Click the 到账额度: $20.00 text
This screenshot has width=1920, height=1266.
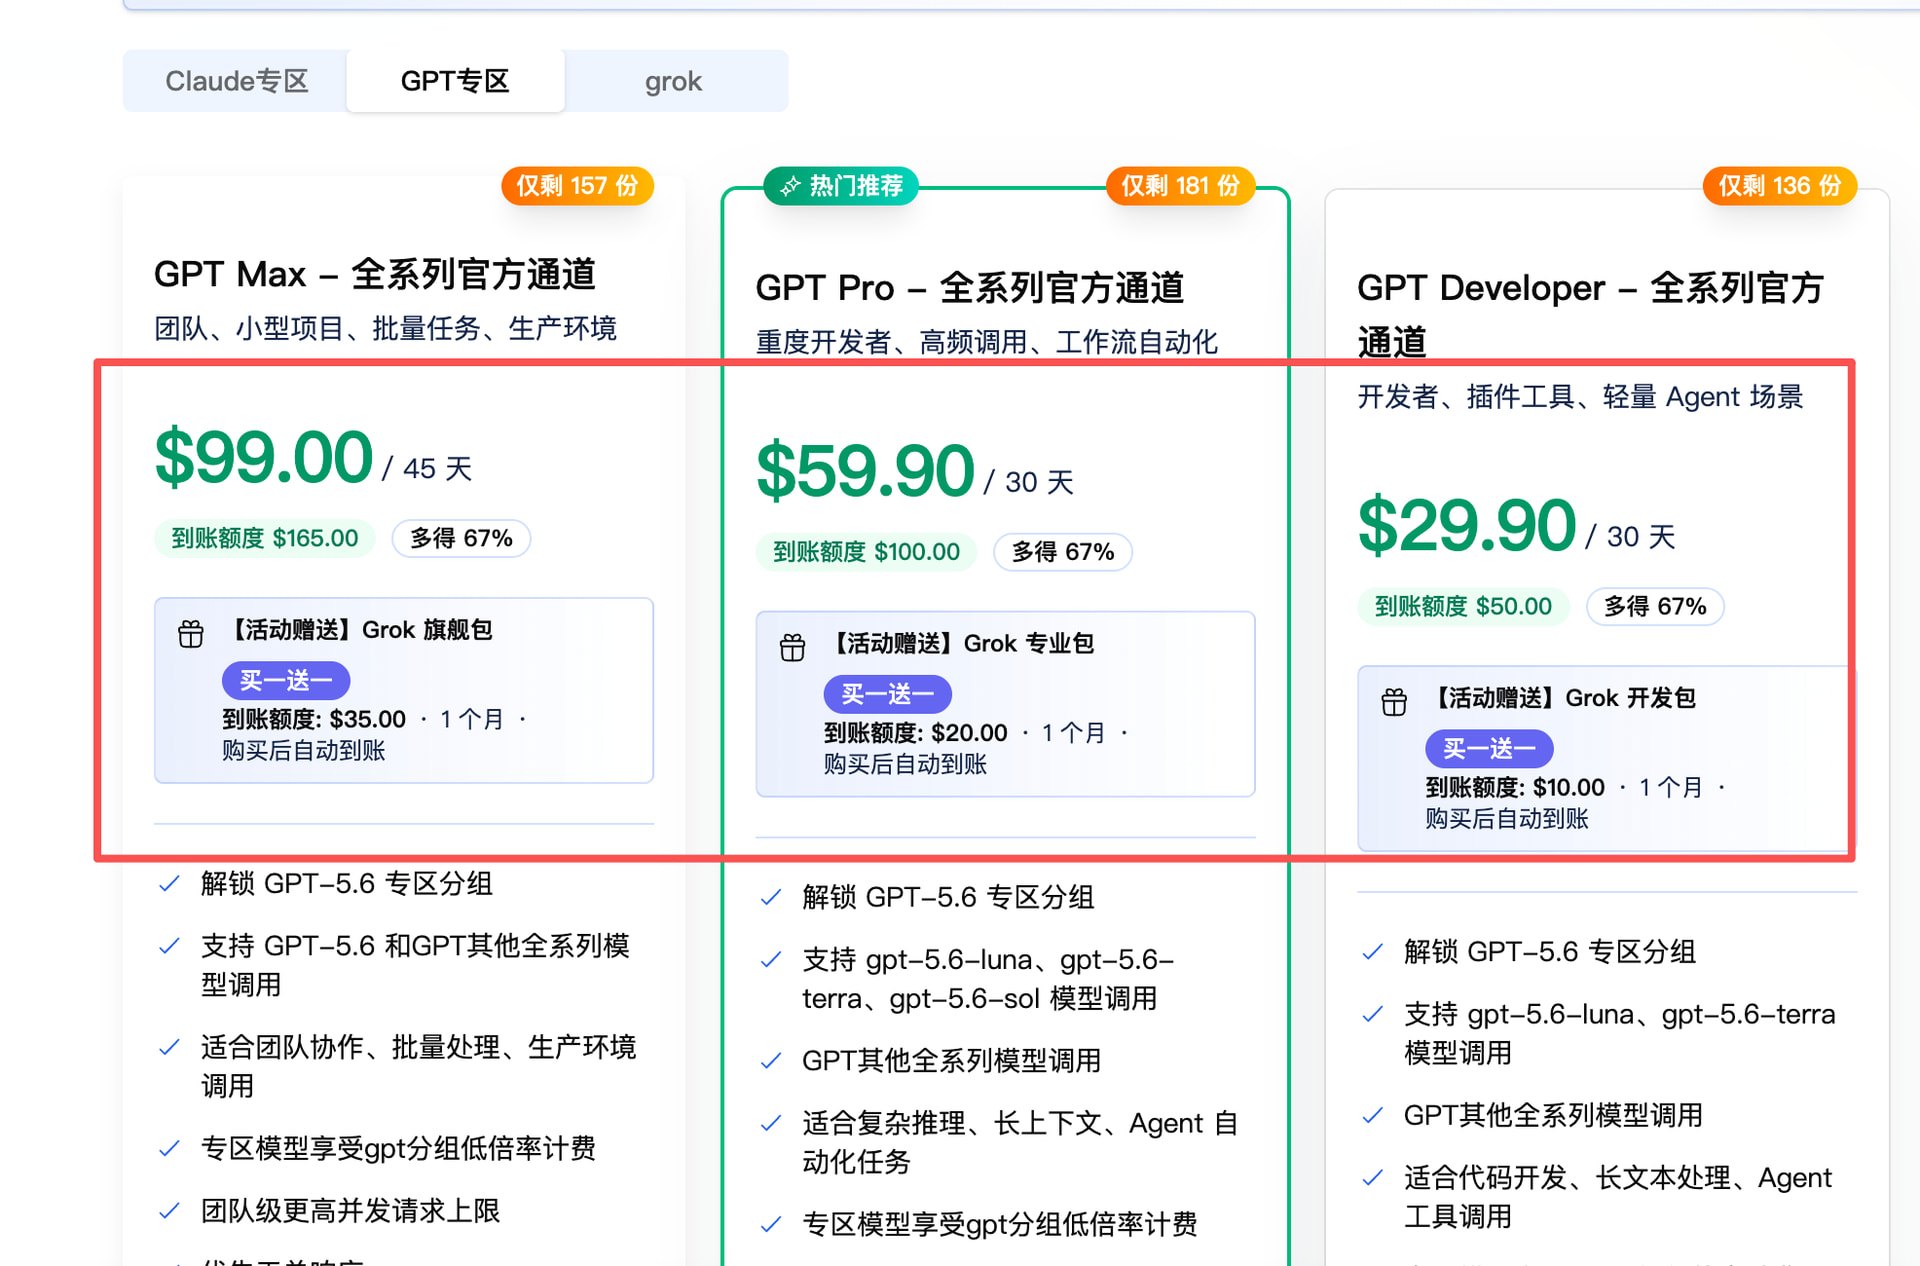point(916,733)
